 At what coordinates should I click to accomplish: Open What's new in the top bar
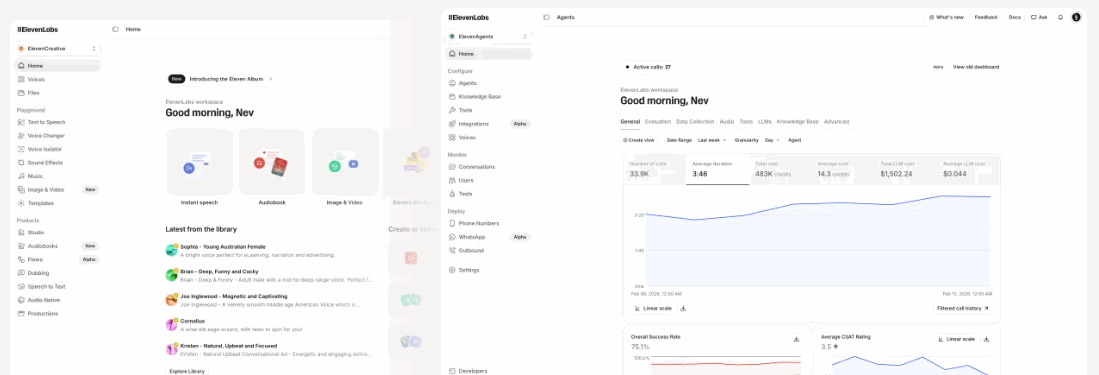[946, 17]
